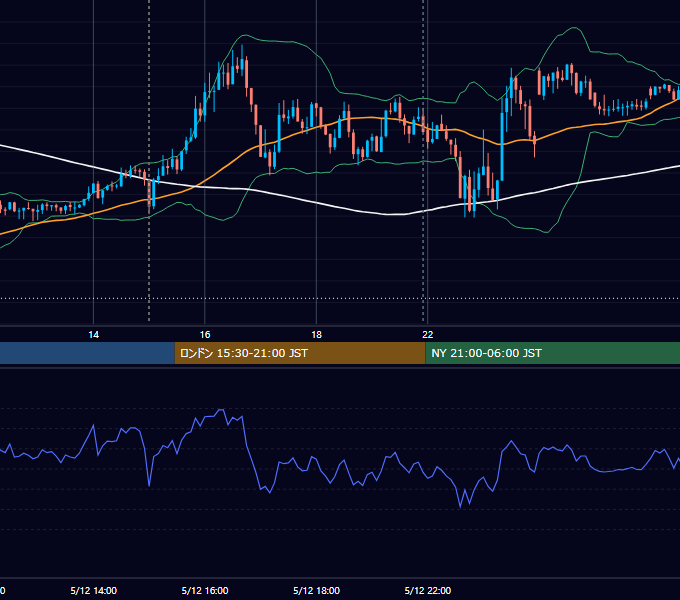Click the ロンドン 15:30-21:00 JST session bar

click(x=300, y=353)
